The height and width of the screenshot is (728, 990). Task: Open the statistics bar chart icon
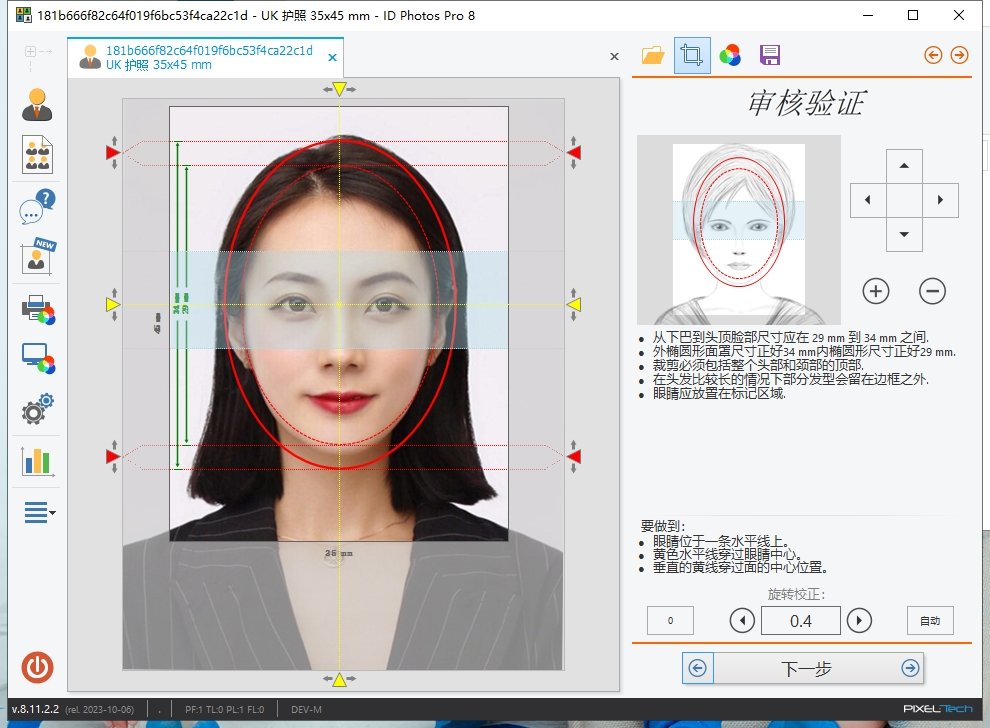click(x=37, y=461)
